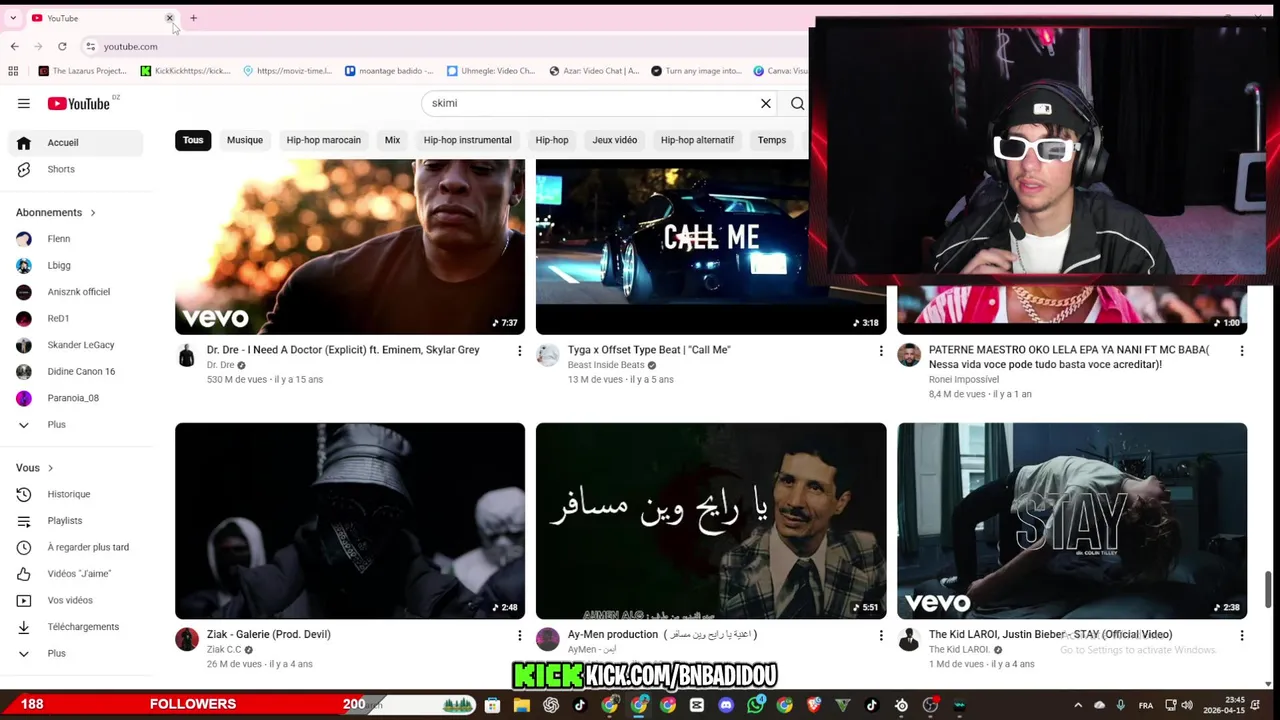Screen dimensions: 1280x720
Task: Open Skander LeGacy subscription
Action: click(x=76, y=345)
